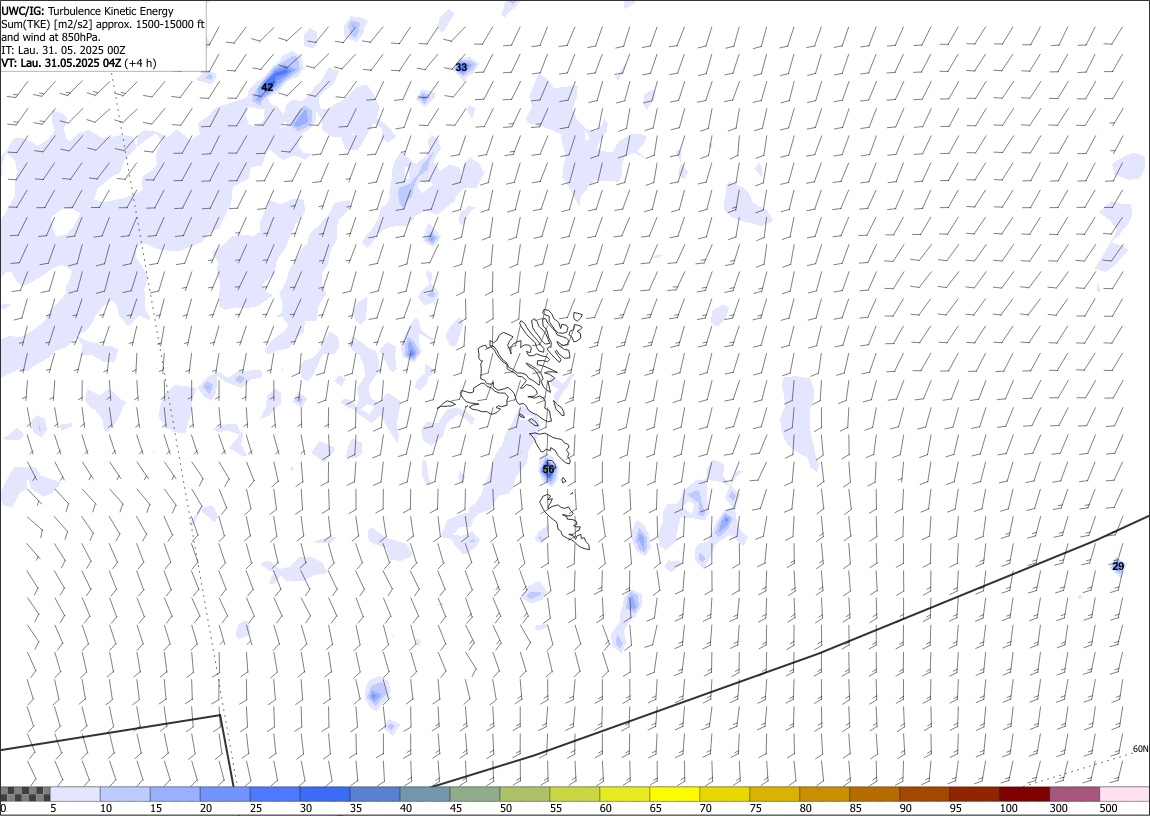Select the 300–500 mauve legend swatch
Screen dimensions: 1150x816
(x=1074, y=794)
